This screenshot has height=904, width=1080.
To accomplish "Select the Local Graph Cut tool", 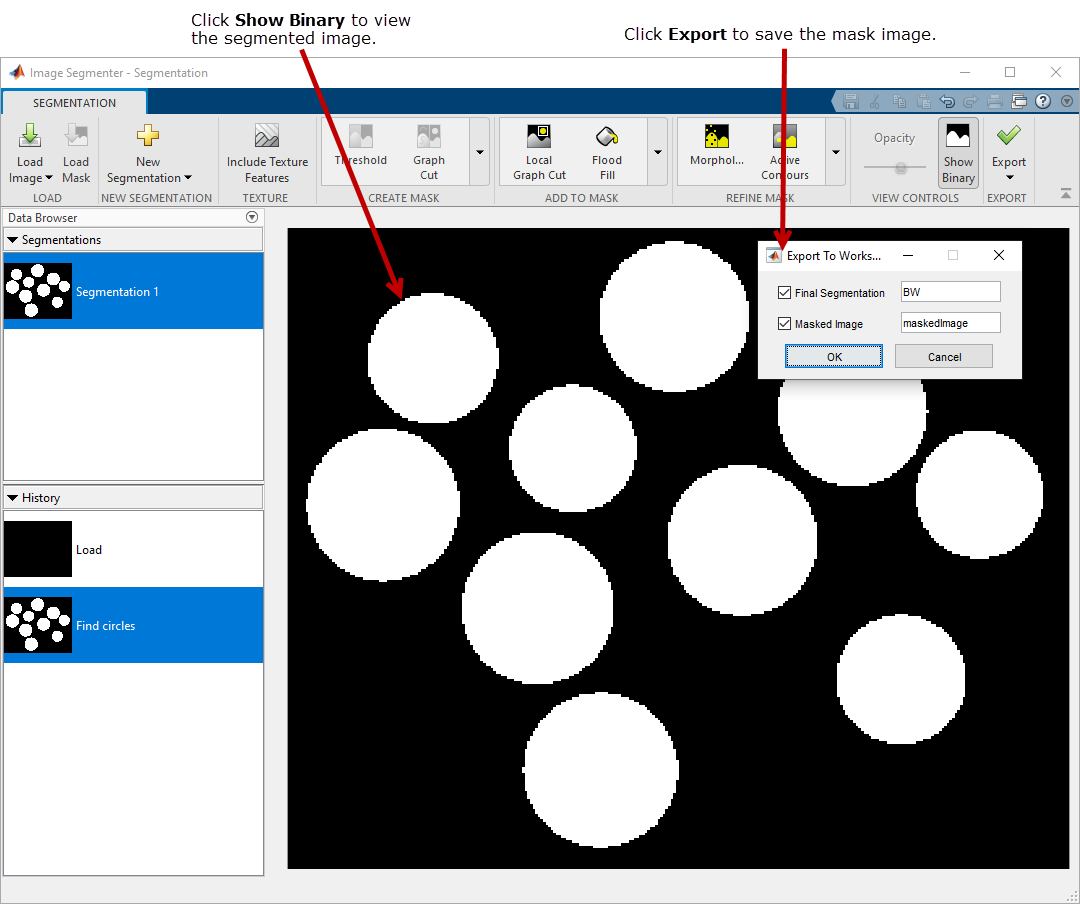I will [539, 152].
